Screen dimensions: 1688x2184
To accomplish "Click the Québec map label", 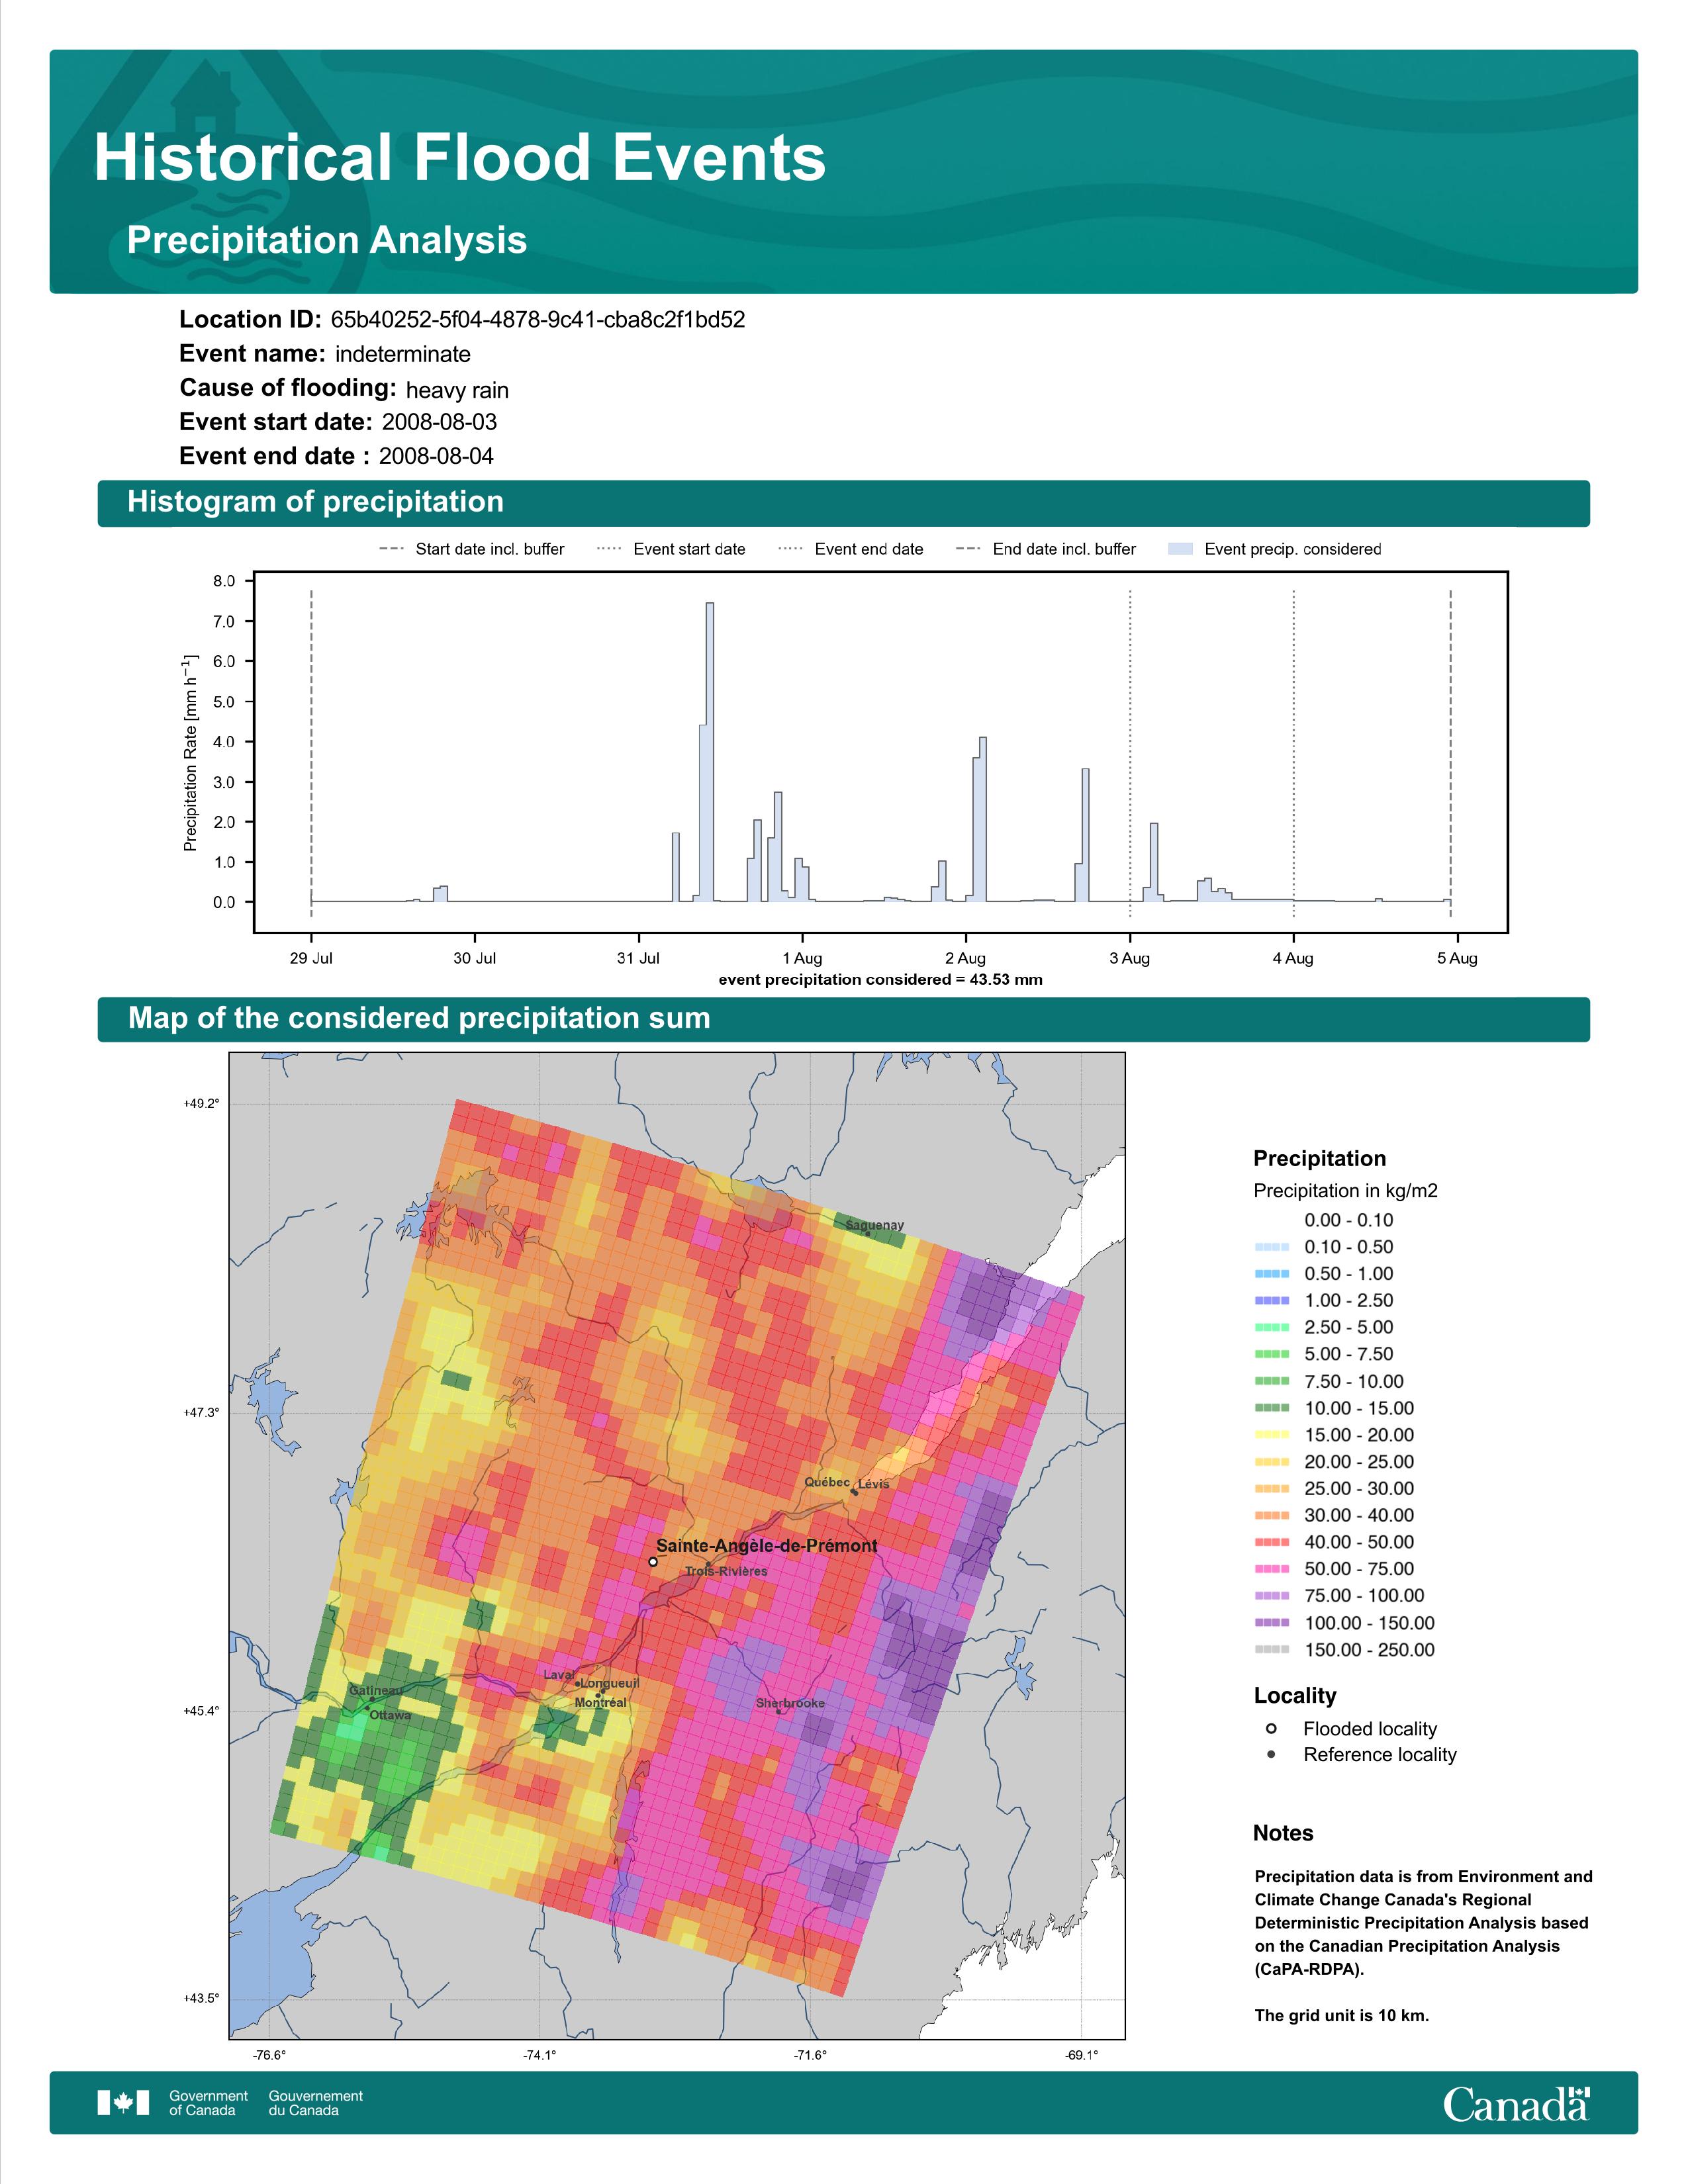I will point(827,1482).
